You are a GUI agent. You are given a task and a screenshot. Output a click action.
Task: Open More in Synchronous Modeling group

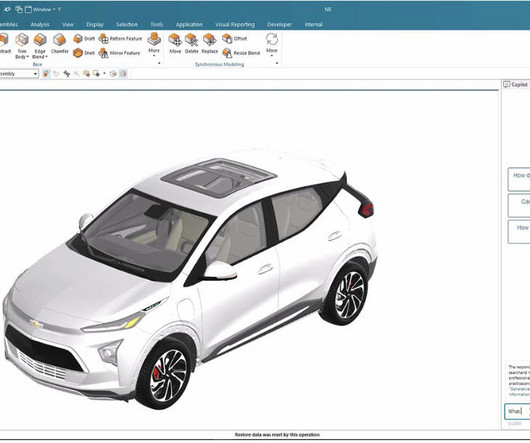(272, 44)
